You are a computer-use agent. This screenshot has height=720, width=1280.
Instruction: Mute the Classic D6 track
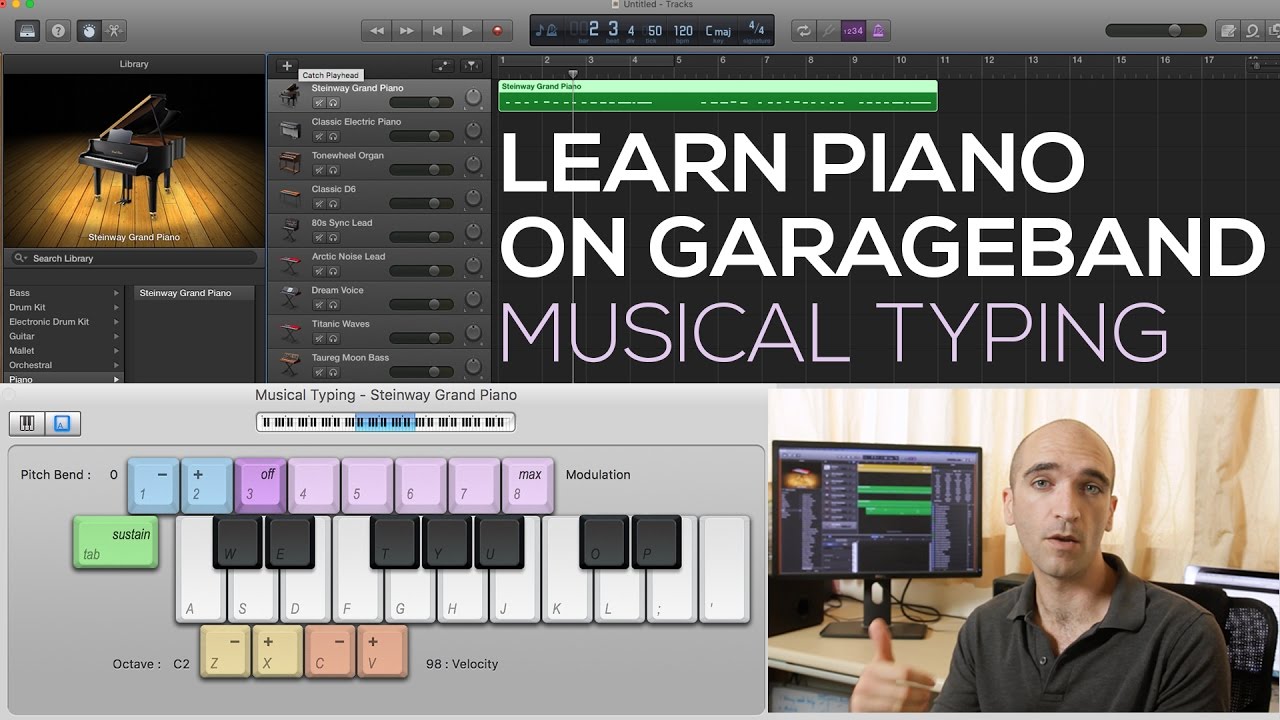tap(319, 203)
